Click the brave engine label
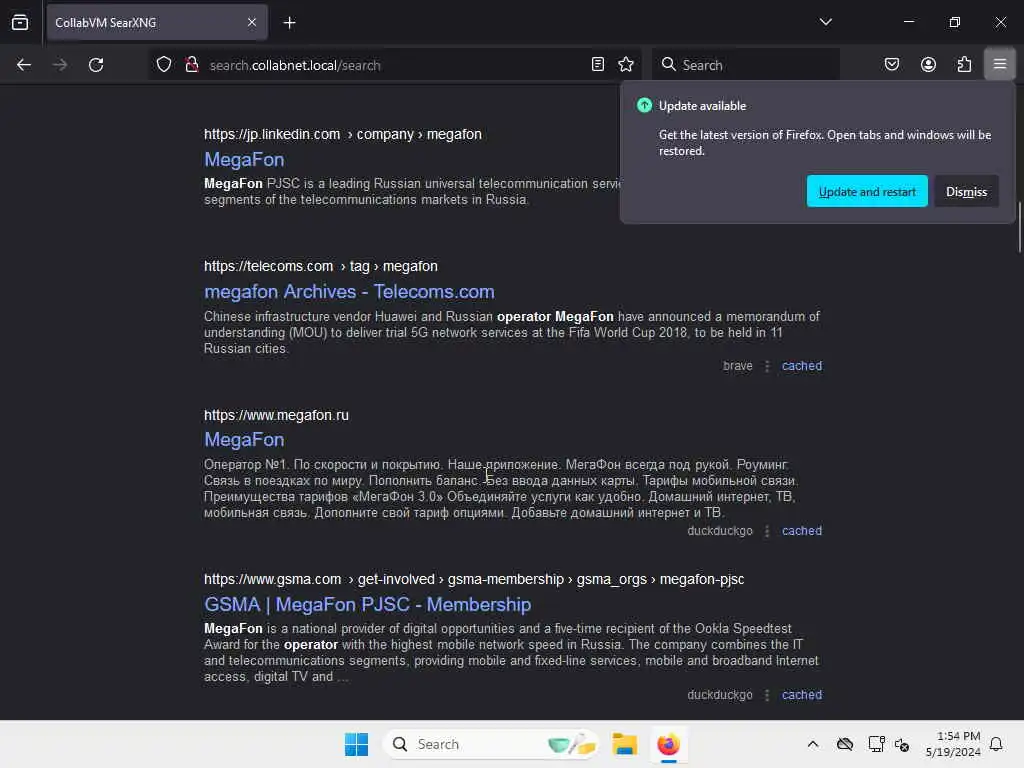 (737, 366)
